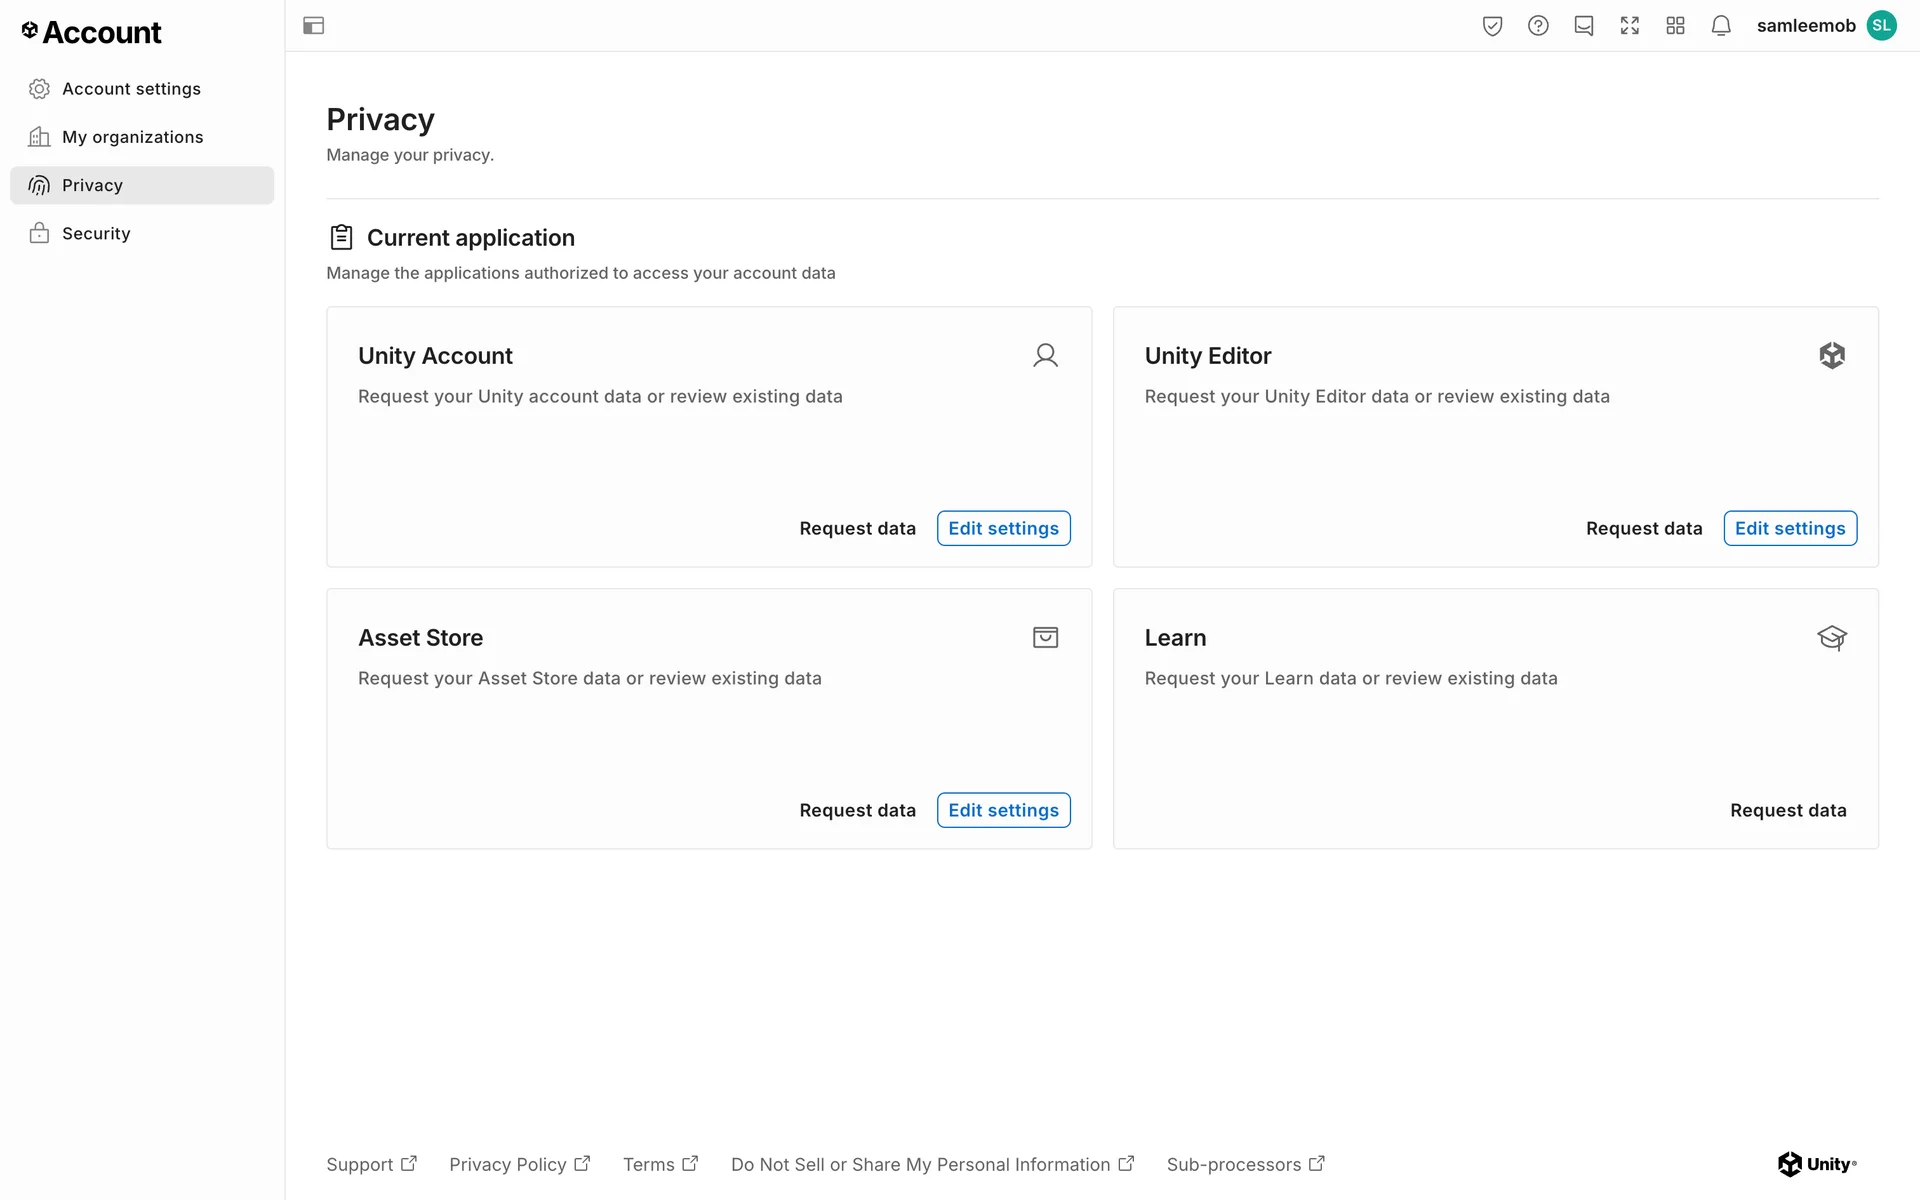Go to My organizations
The image size is (1920, 1200).
coord(132,137)
